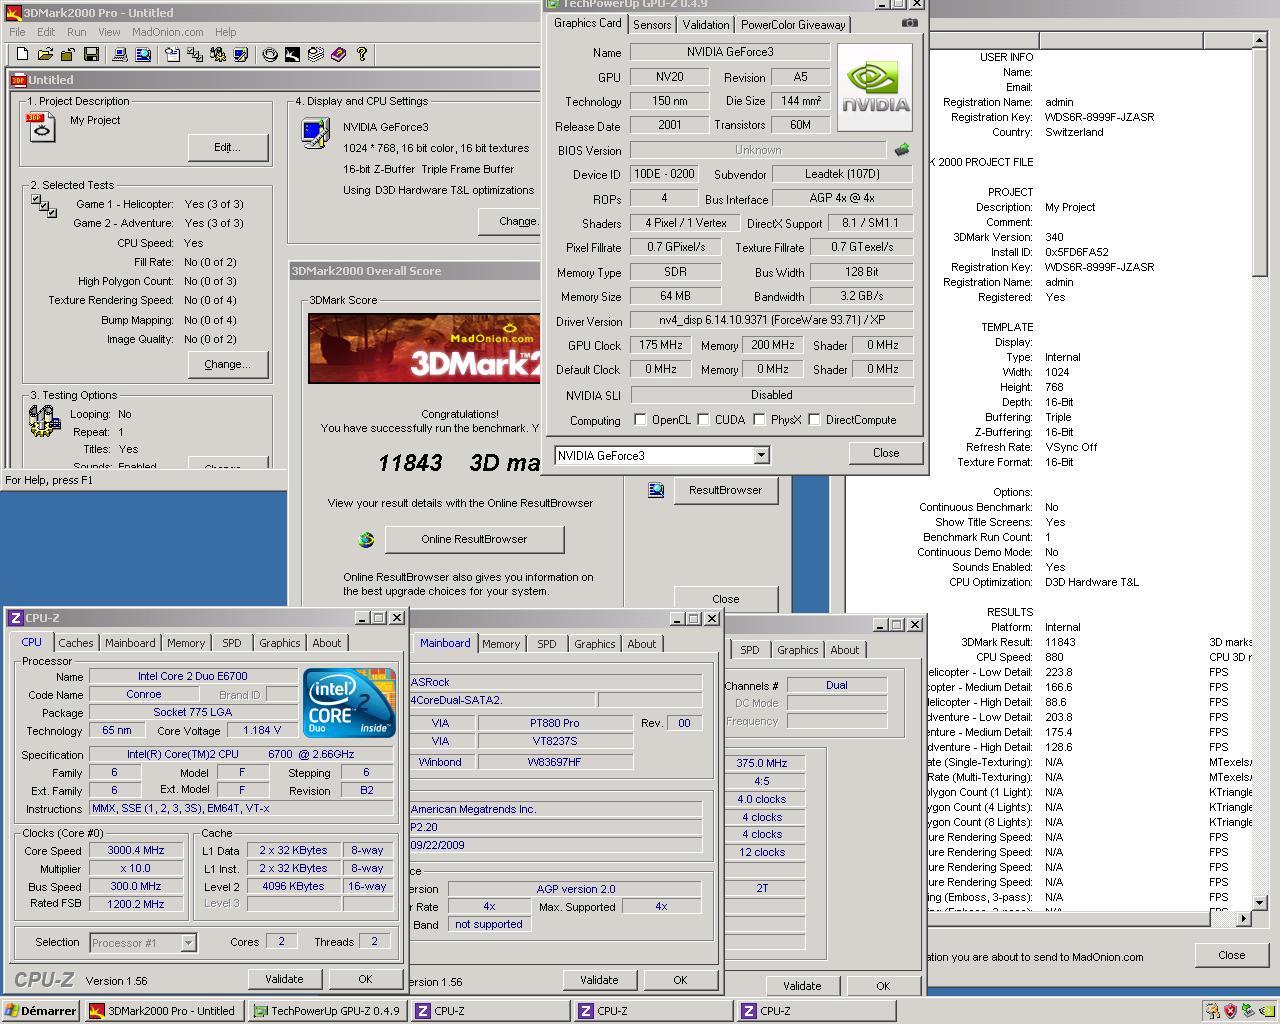Screen dimensions: 1280x1024
Task: Switch to the Mainboard tab in front CPU-Z window
Action: 130,643
